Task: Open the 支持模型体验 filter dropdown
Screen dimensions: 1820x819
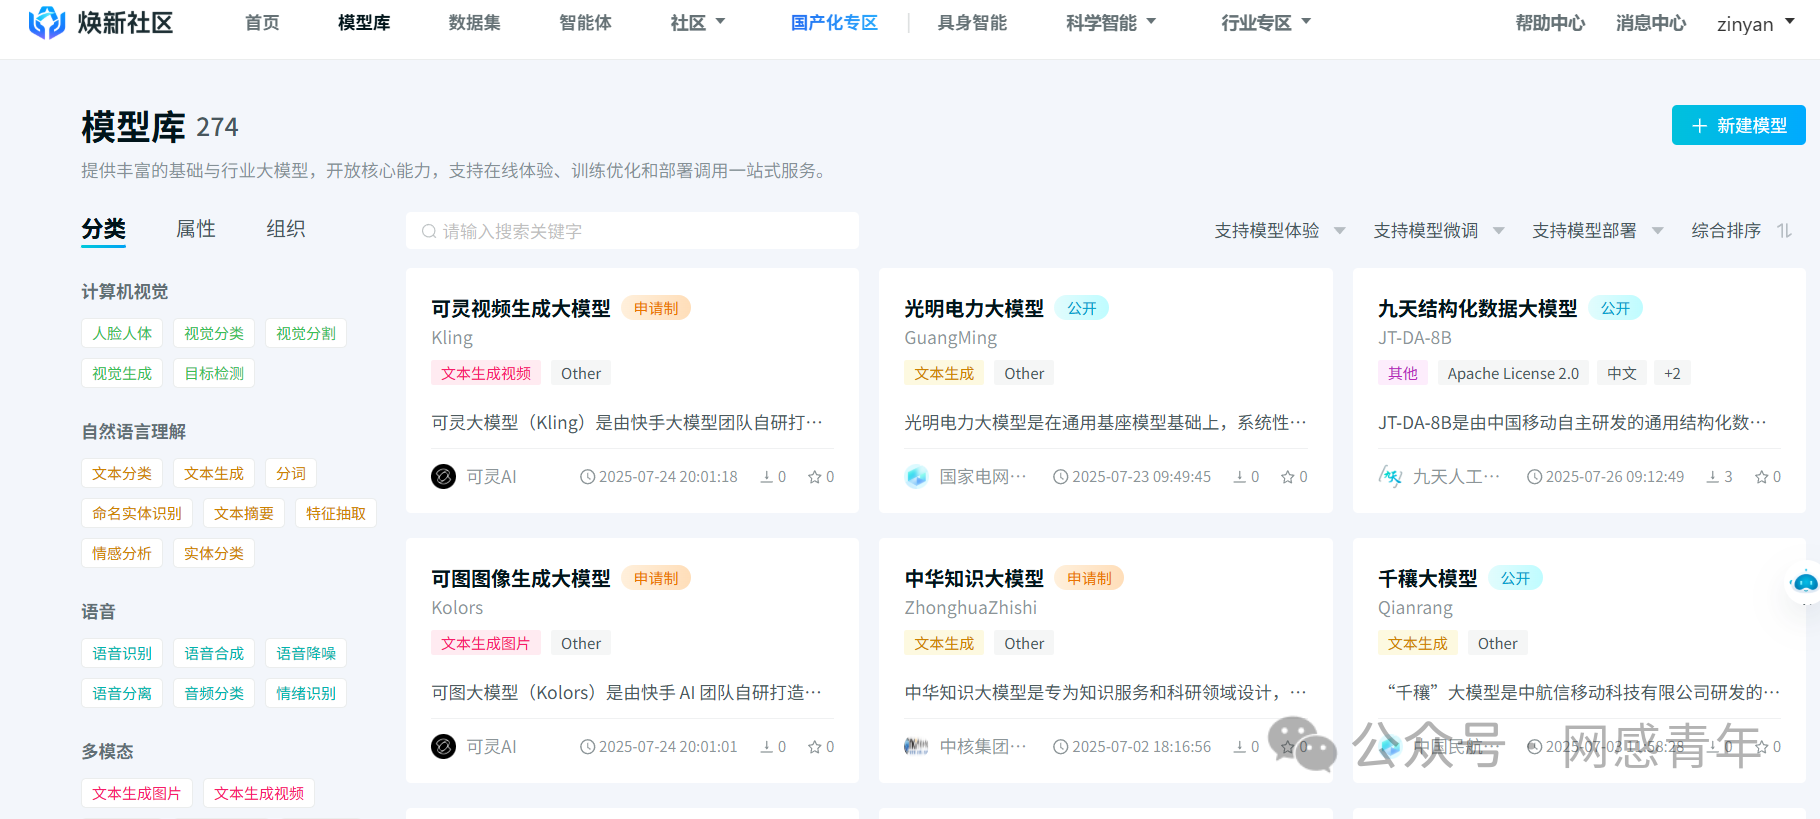Action: [1281, 231]
